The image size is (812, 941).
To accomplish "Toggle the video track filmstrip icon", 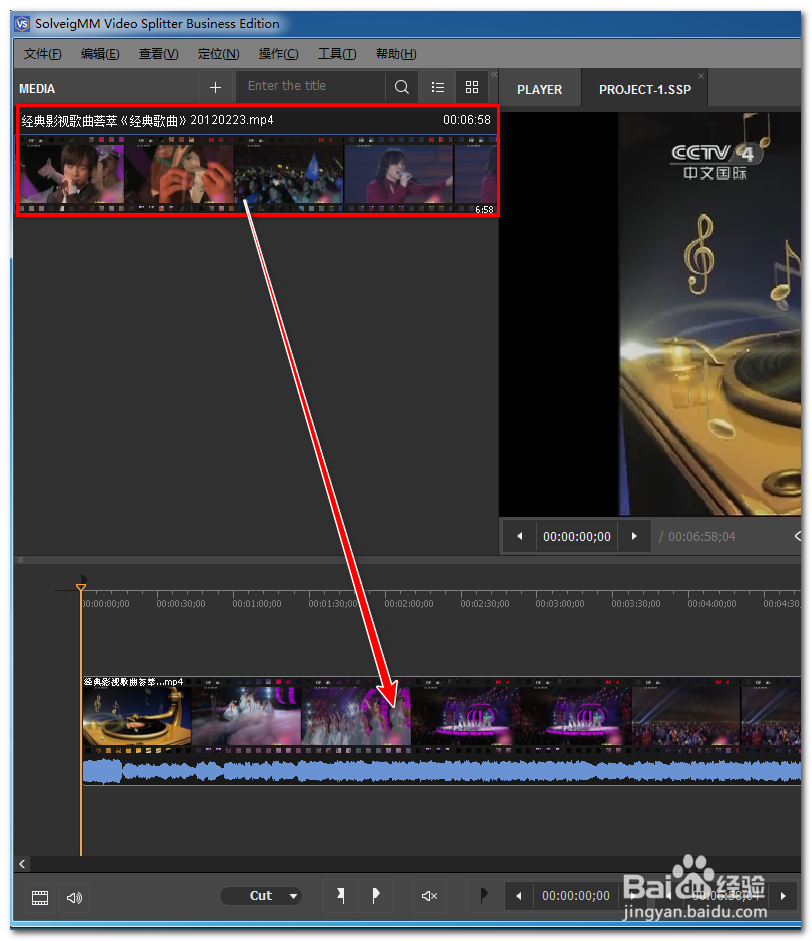I will point(40,898).
